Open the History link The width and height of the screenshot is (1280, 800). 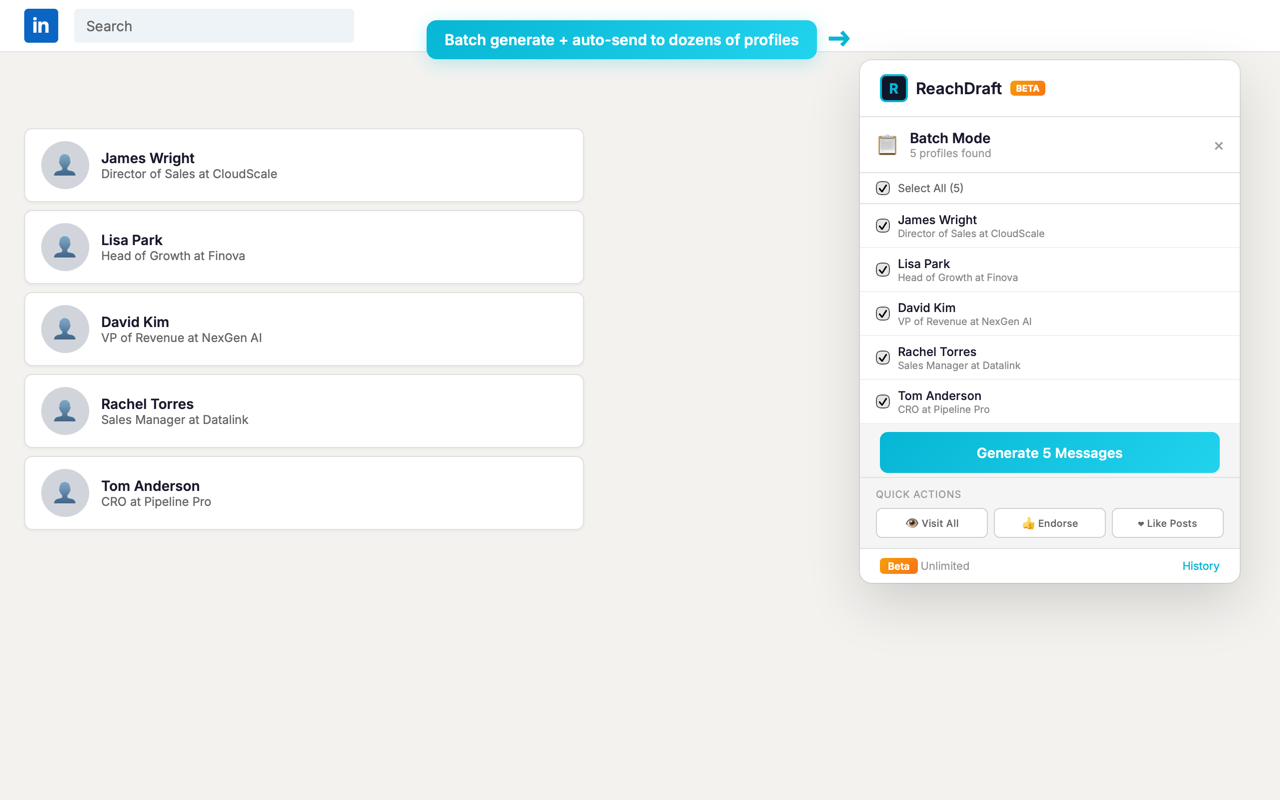coord(1200,566)
